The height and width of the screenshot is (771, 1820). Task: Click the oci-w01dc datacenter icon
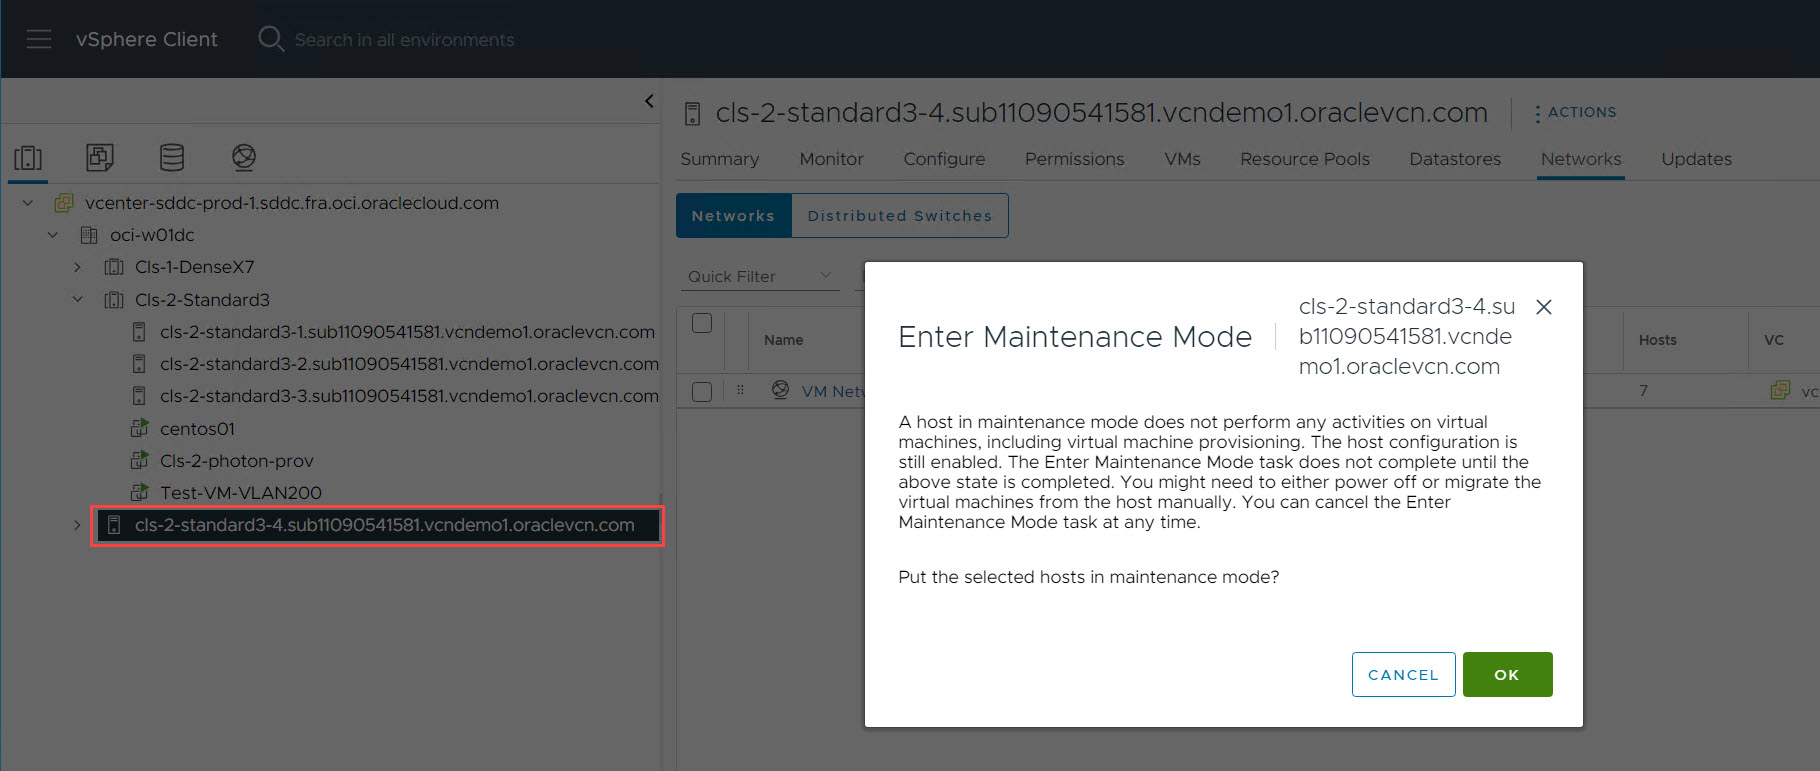click(89, 235)
